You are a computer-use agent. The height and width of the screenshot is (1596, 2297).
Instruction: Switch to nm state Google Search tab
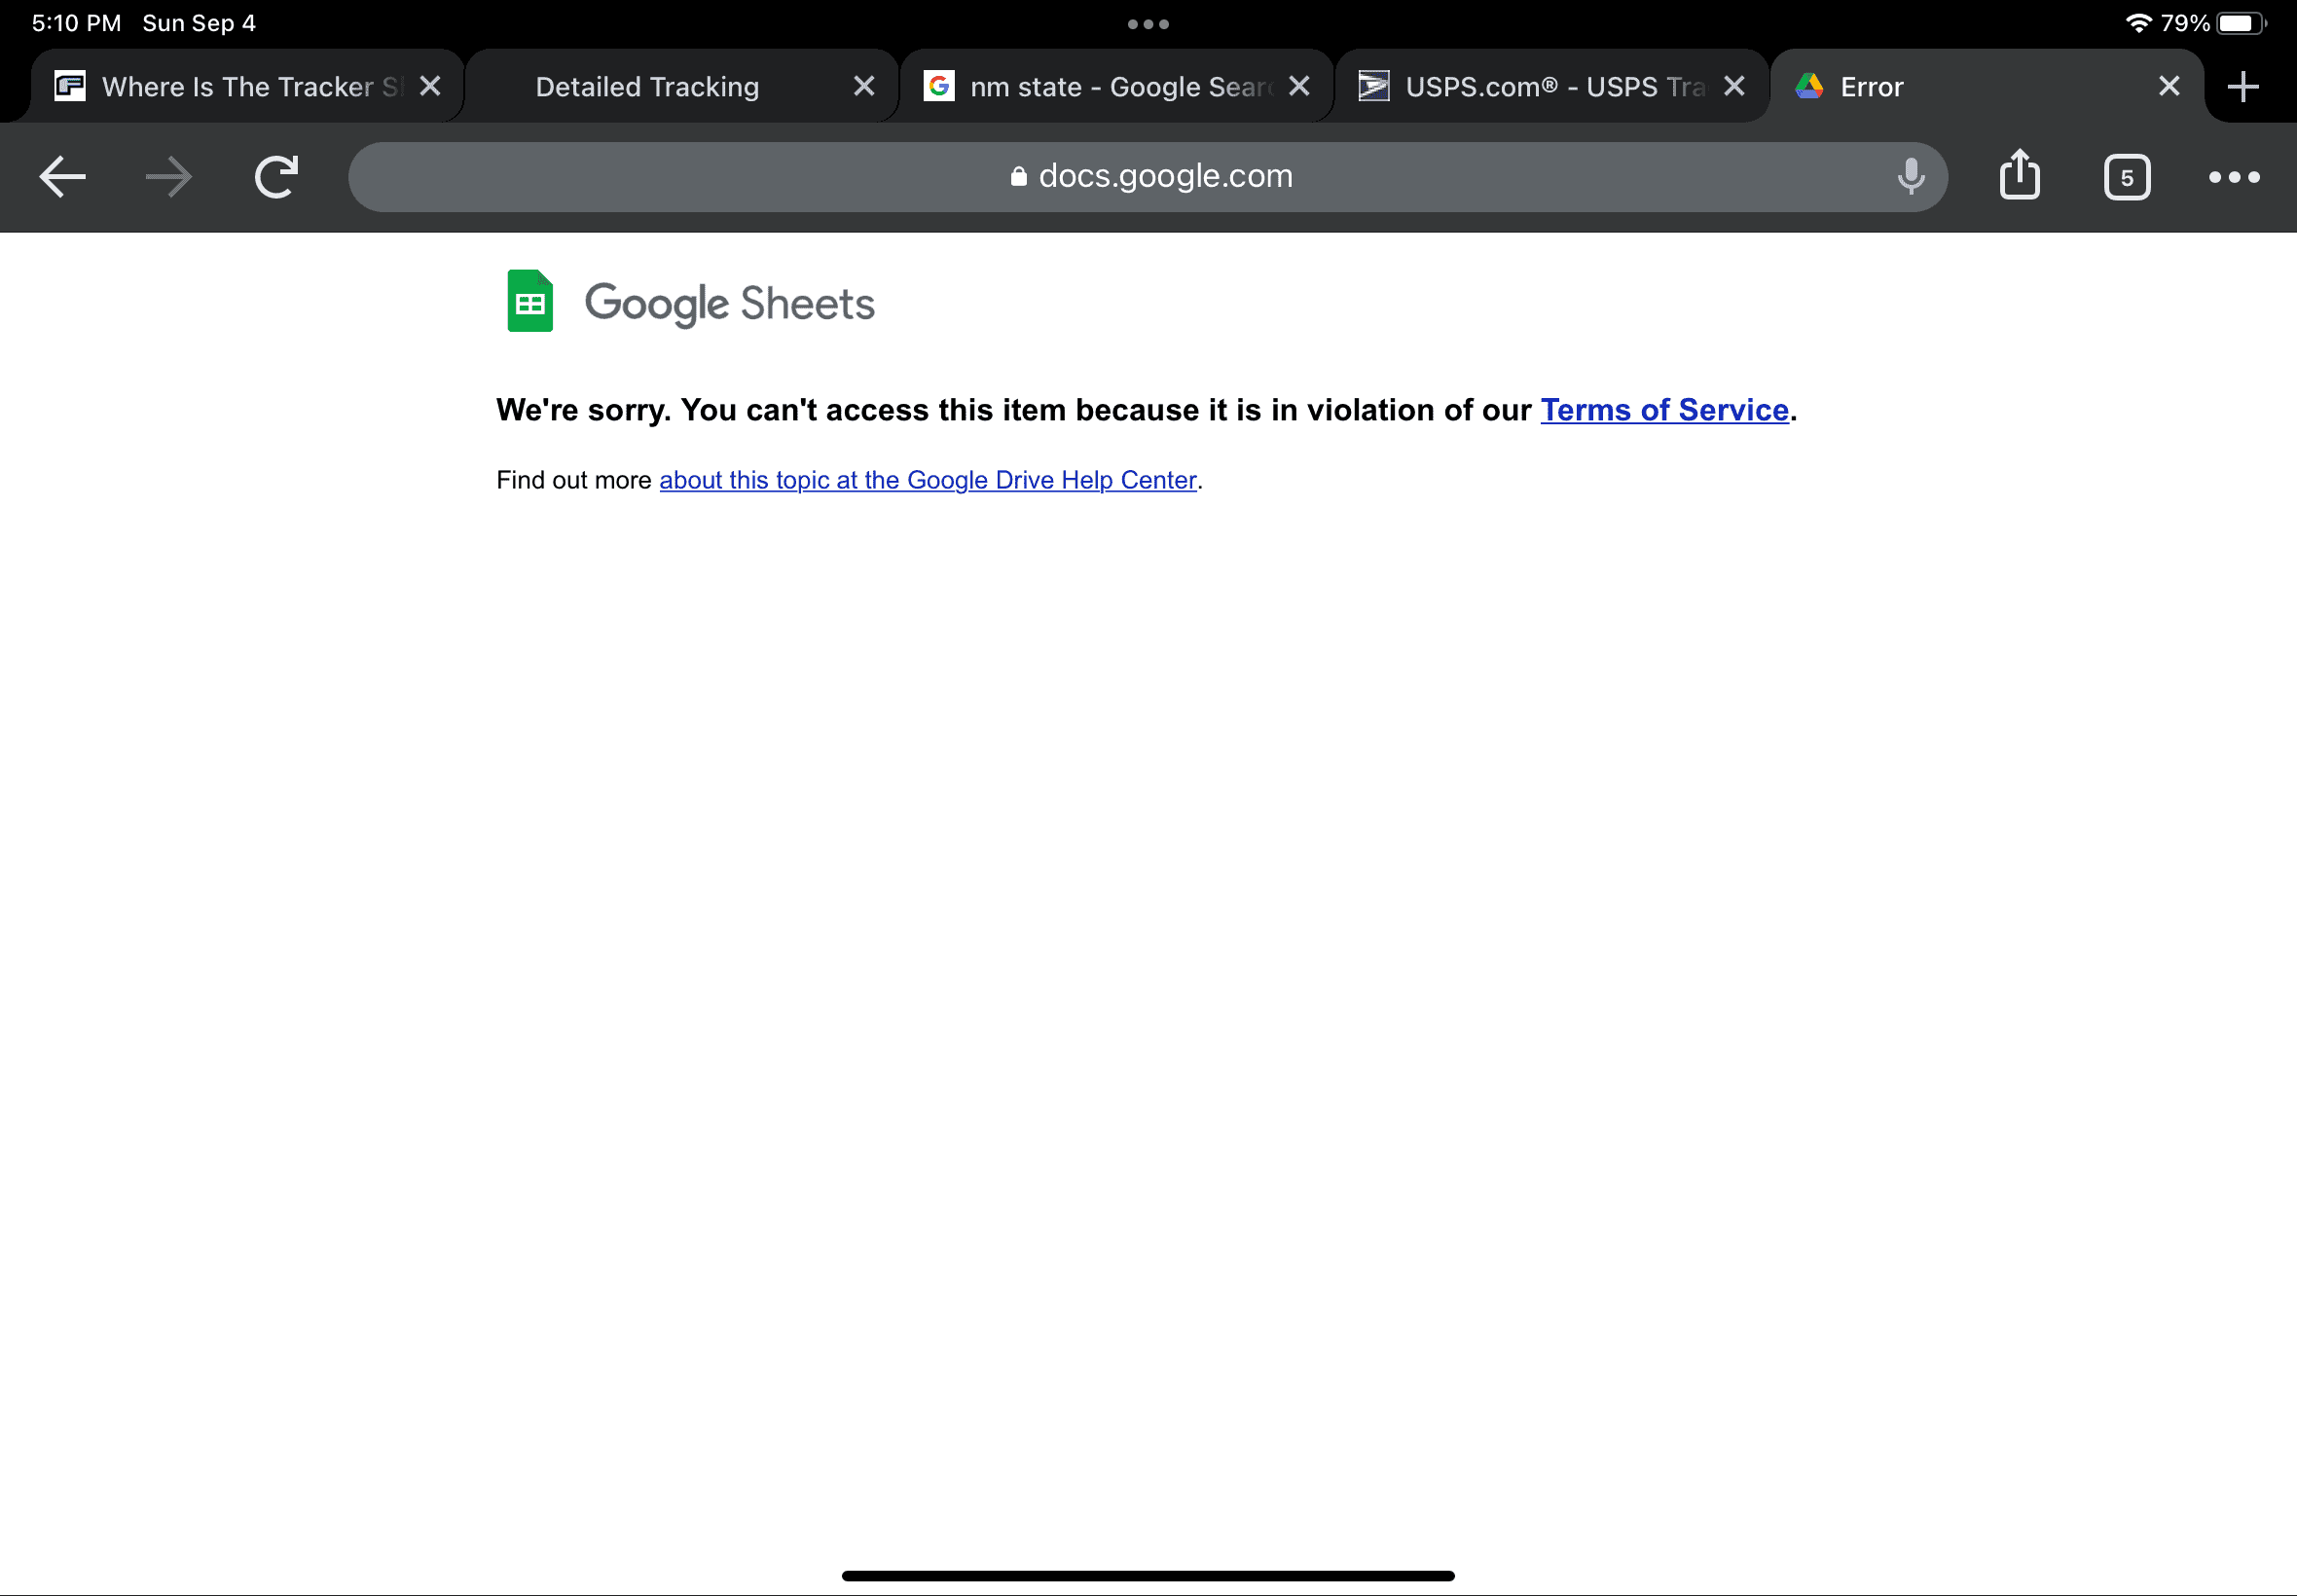coord(1117,86)
